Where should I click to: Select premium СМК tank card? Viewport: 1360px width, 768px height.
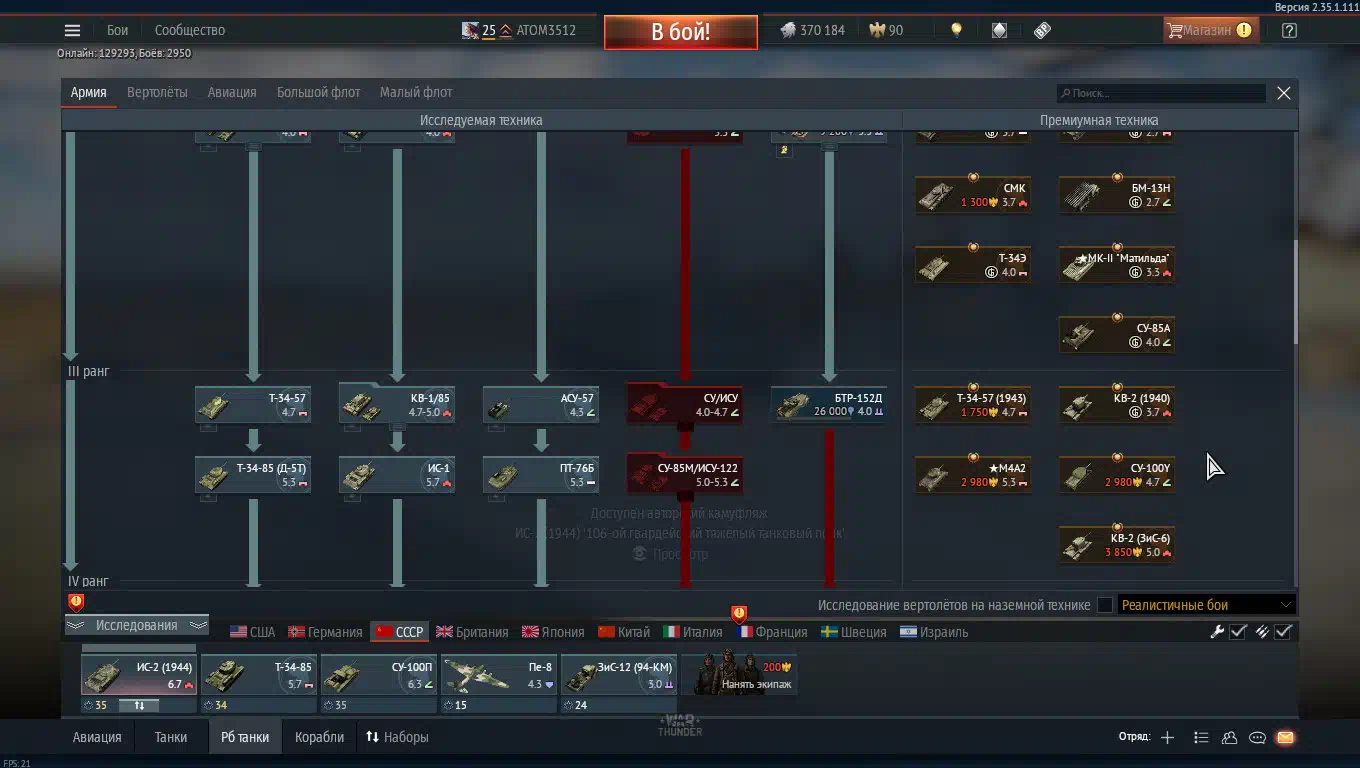(x=973, y=195)
